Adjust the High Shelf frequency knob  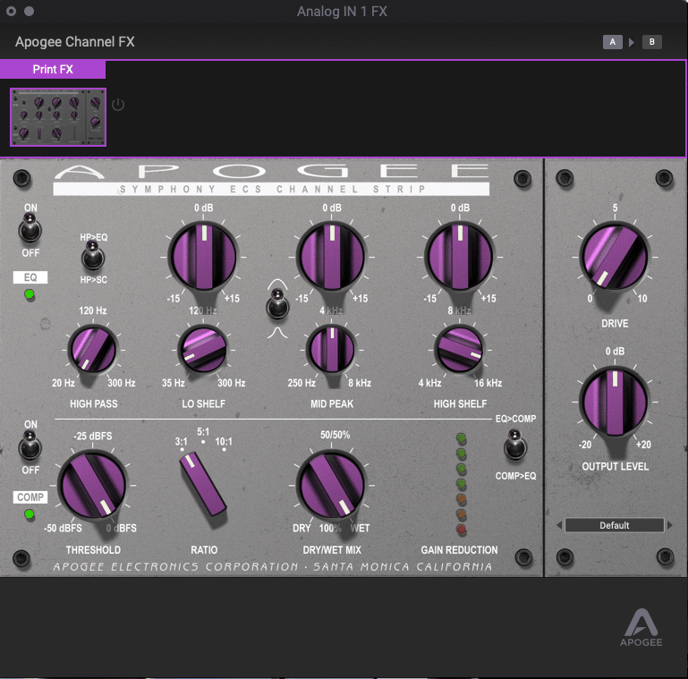pos(459,349)
